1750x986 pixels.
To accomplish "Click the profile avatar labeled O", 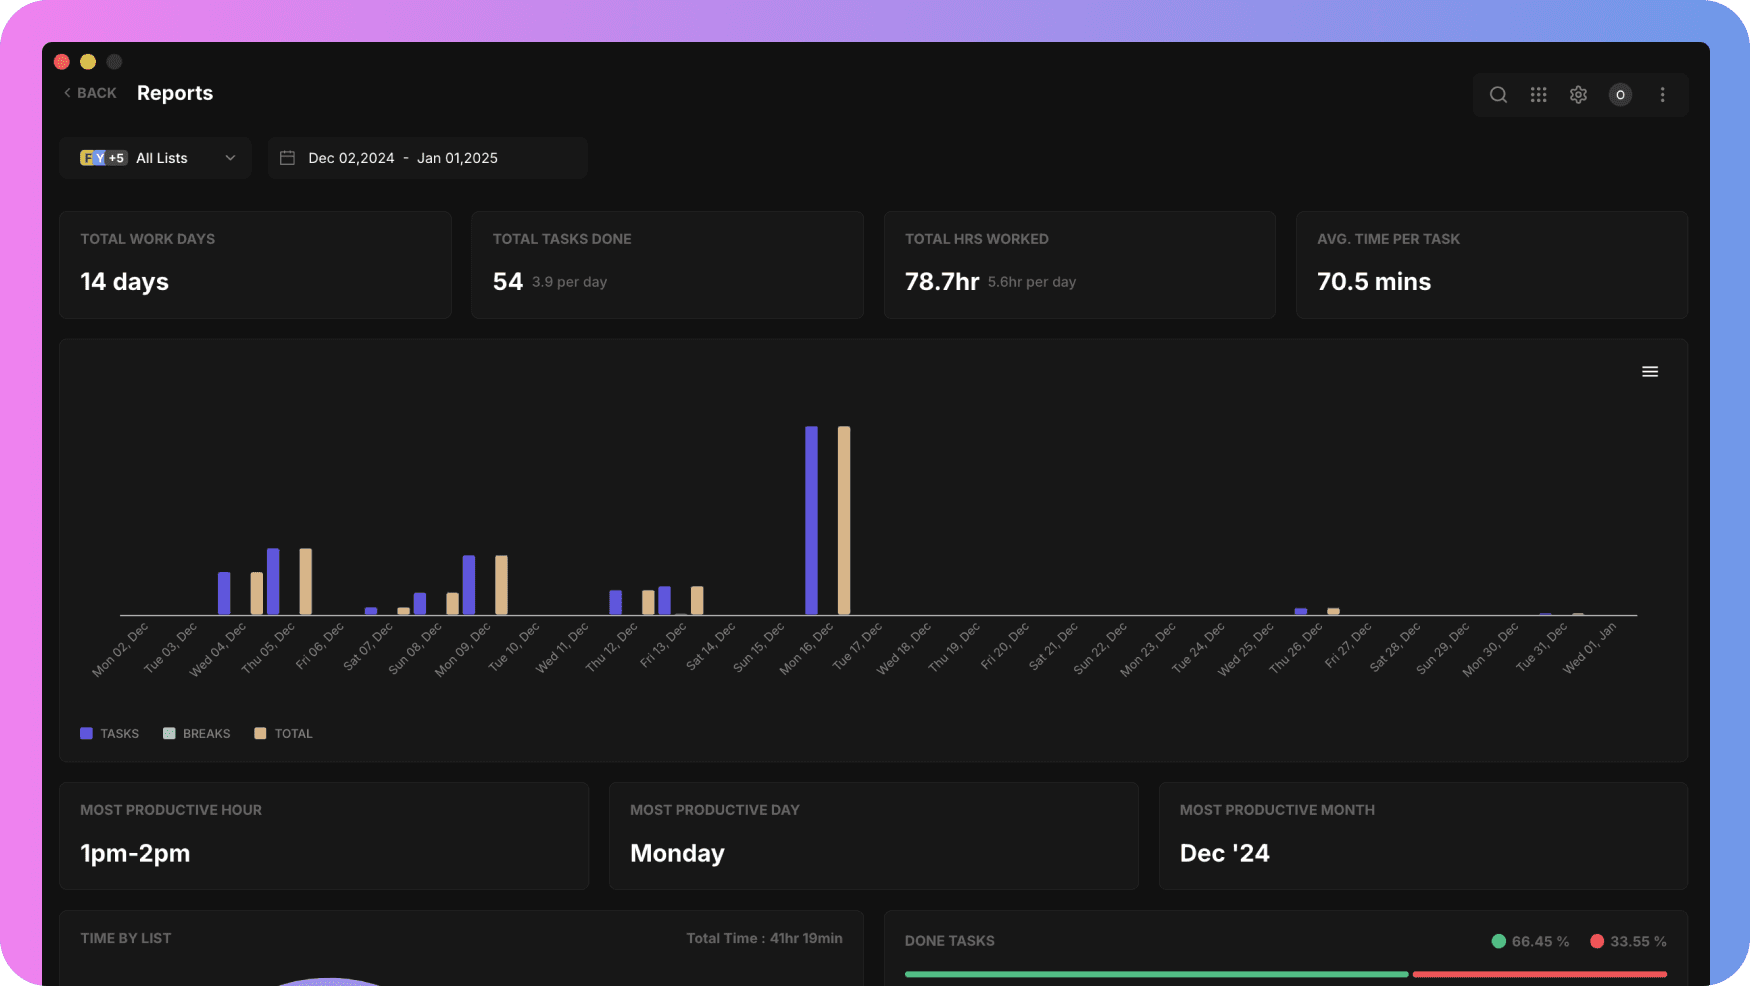I will click(1620, 95).
